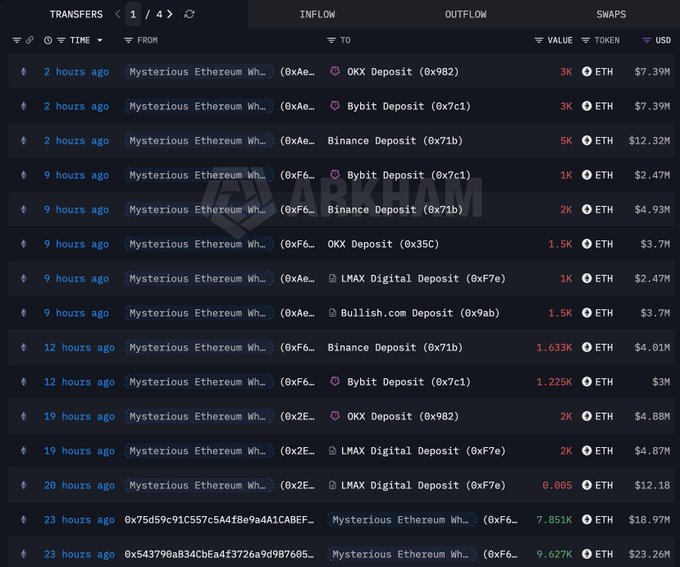The width and height of the screenshot is (680, 567).
Task: Switch to OUTFLOW tab
Action: click(x=466, y=14)
